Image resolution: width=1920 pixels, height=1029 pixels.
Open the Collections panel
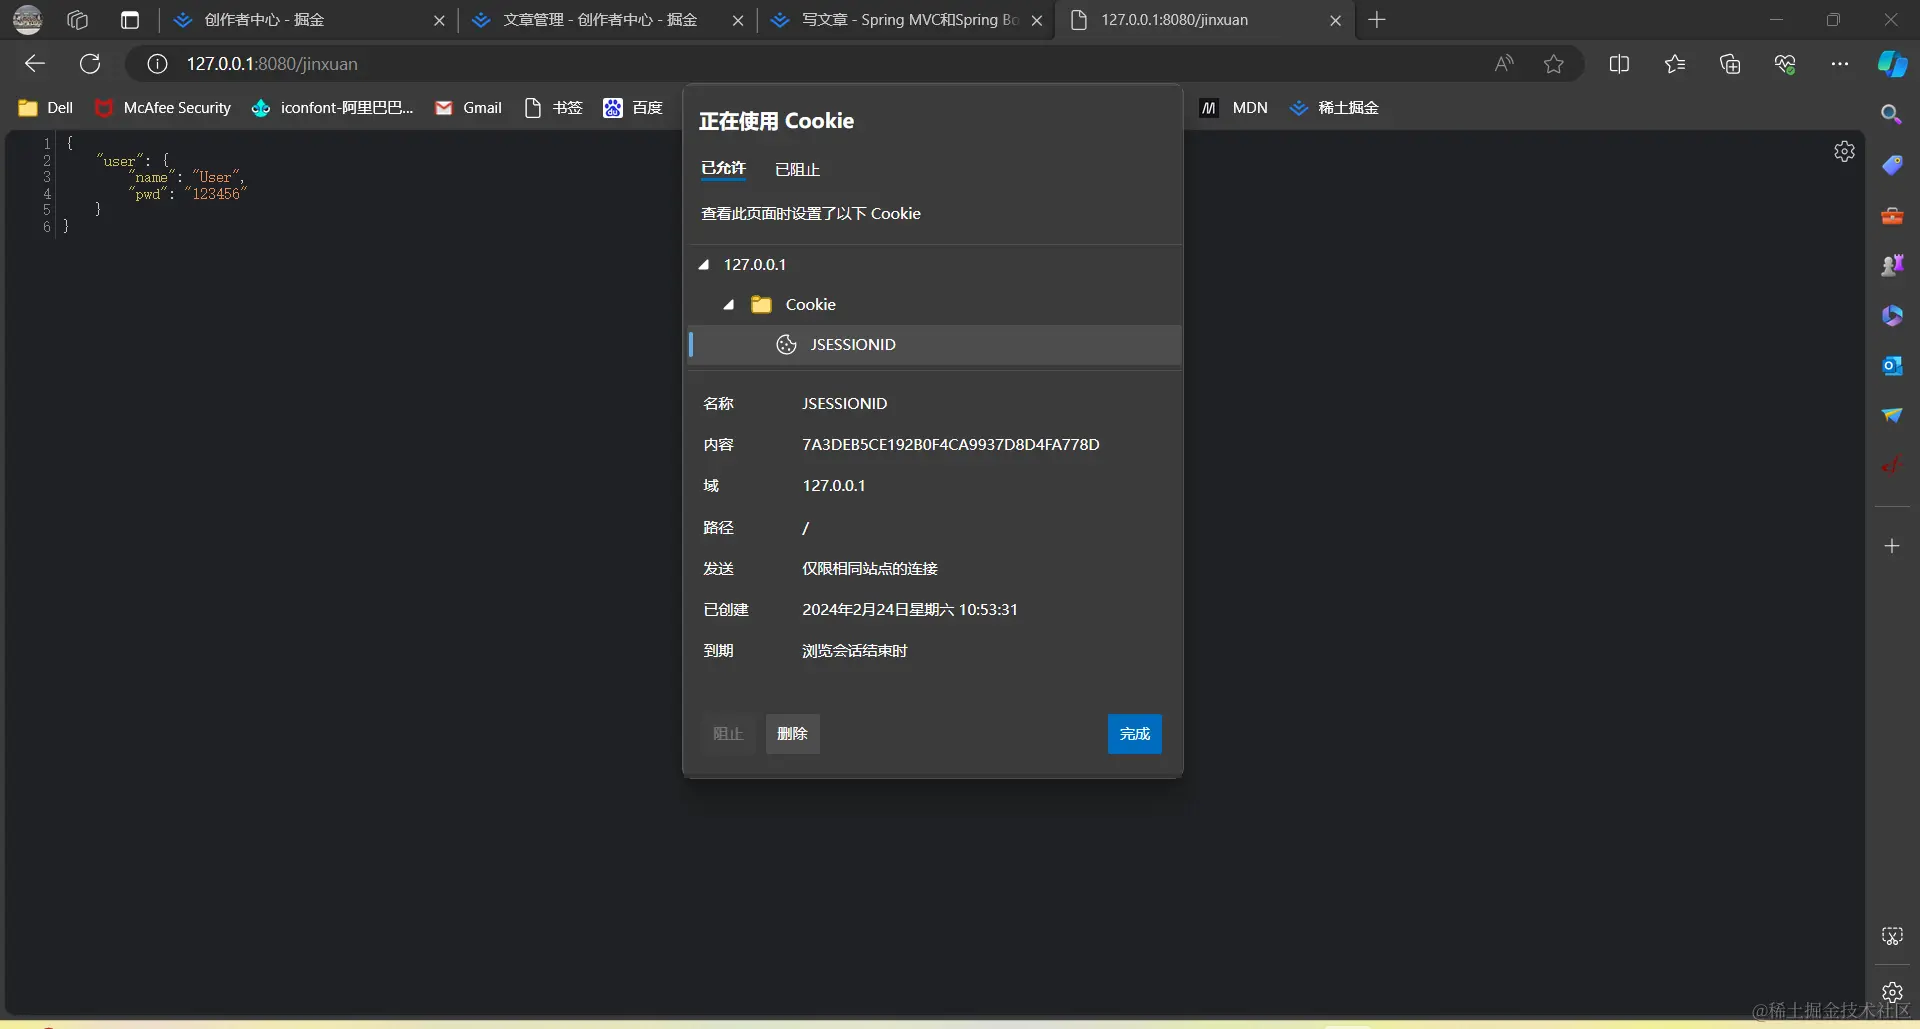click(x=1730, y=64)
